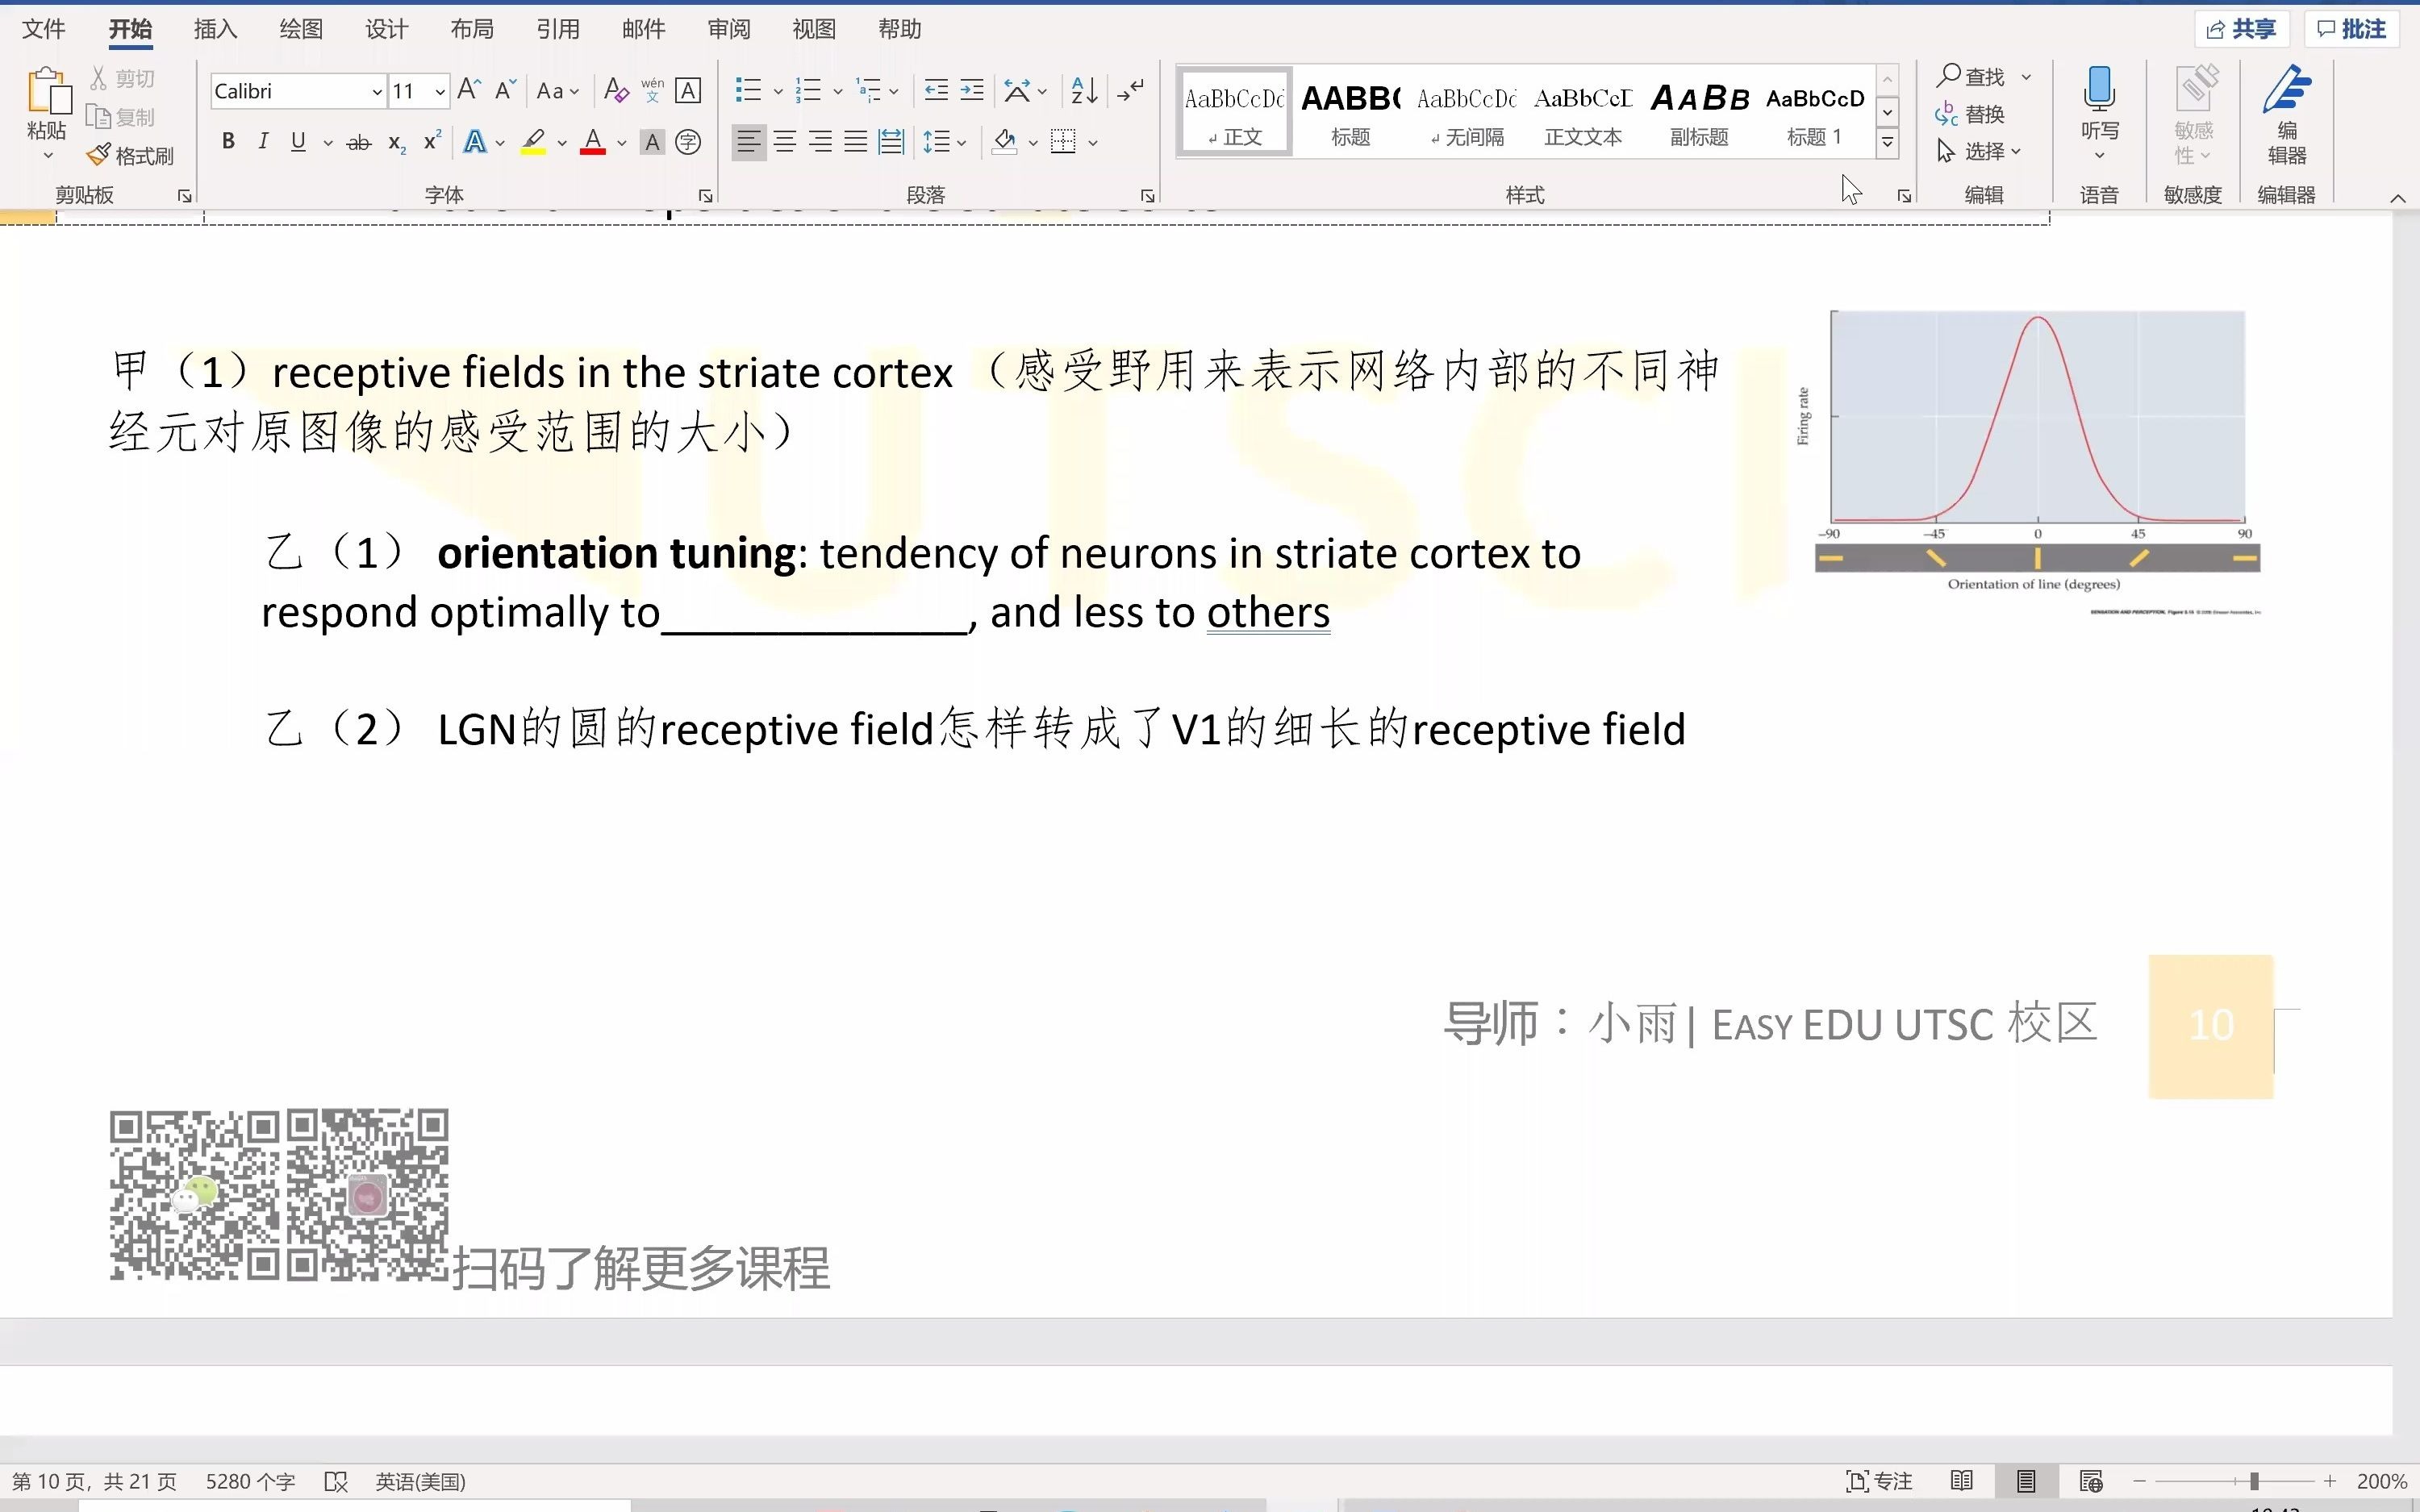The height and width of the screenshot is (1512, 2420).
Task: Click word count in status bar
Action: [250, 1481]
